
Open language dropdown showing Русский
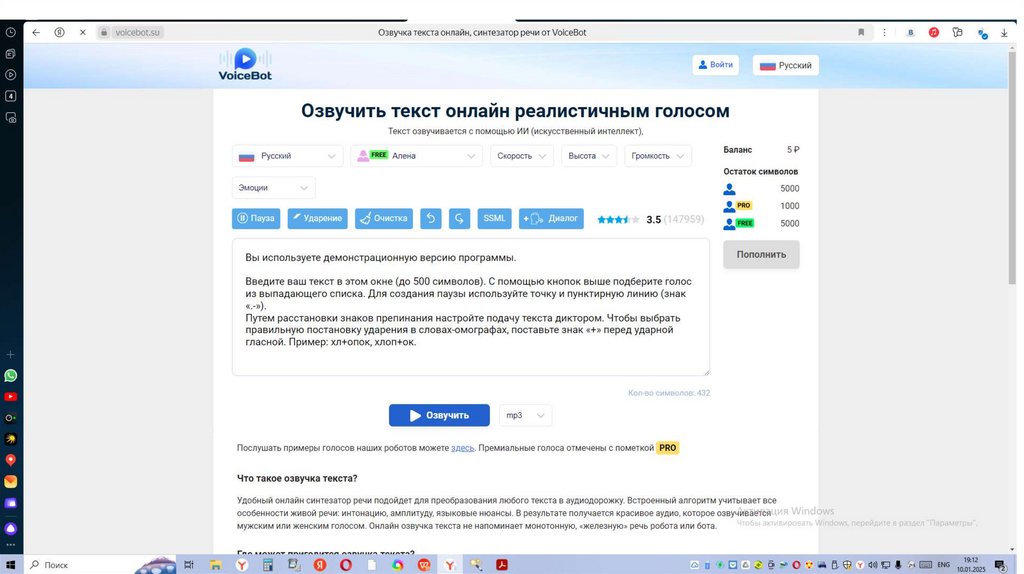287,156
